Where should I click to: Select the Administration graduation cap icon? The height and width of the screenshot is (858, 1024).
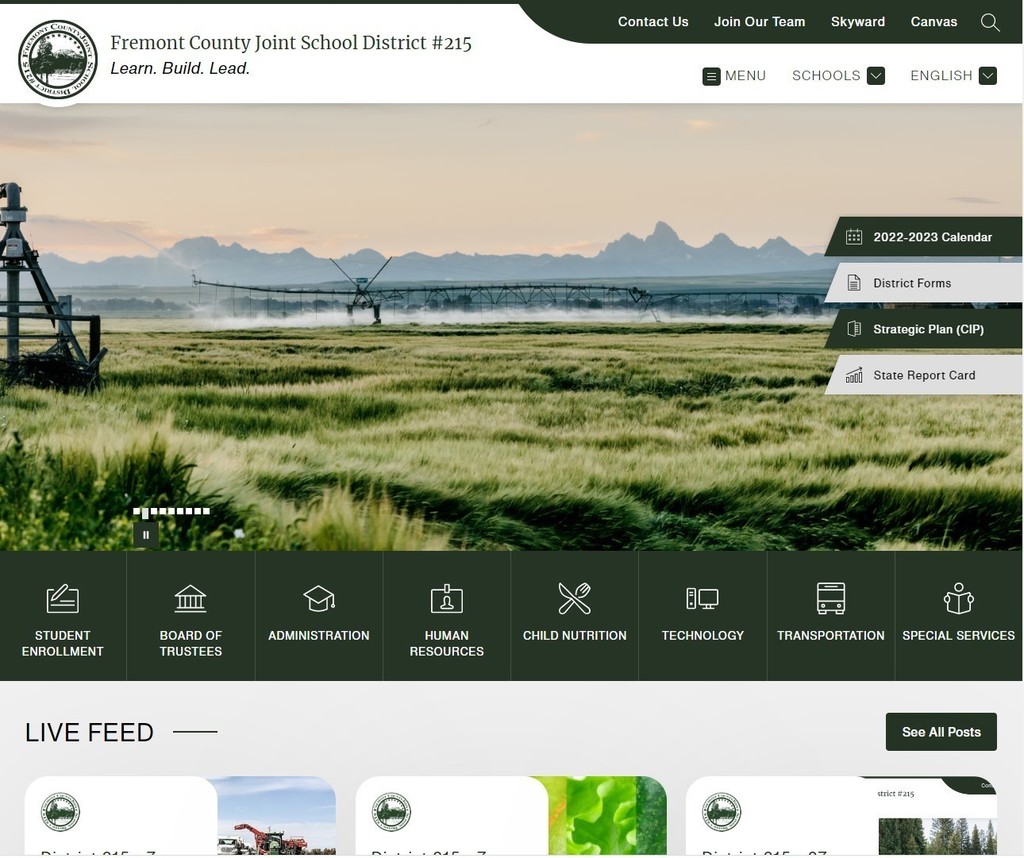tap(318, 599)
